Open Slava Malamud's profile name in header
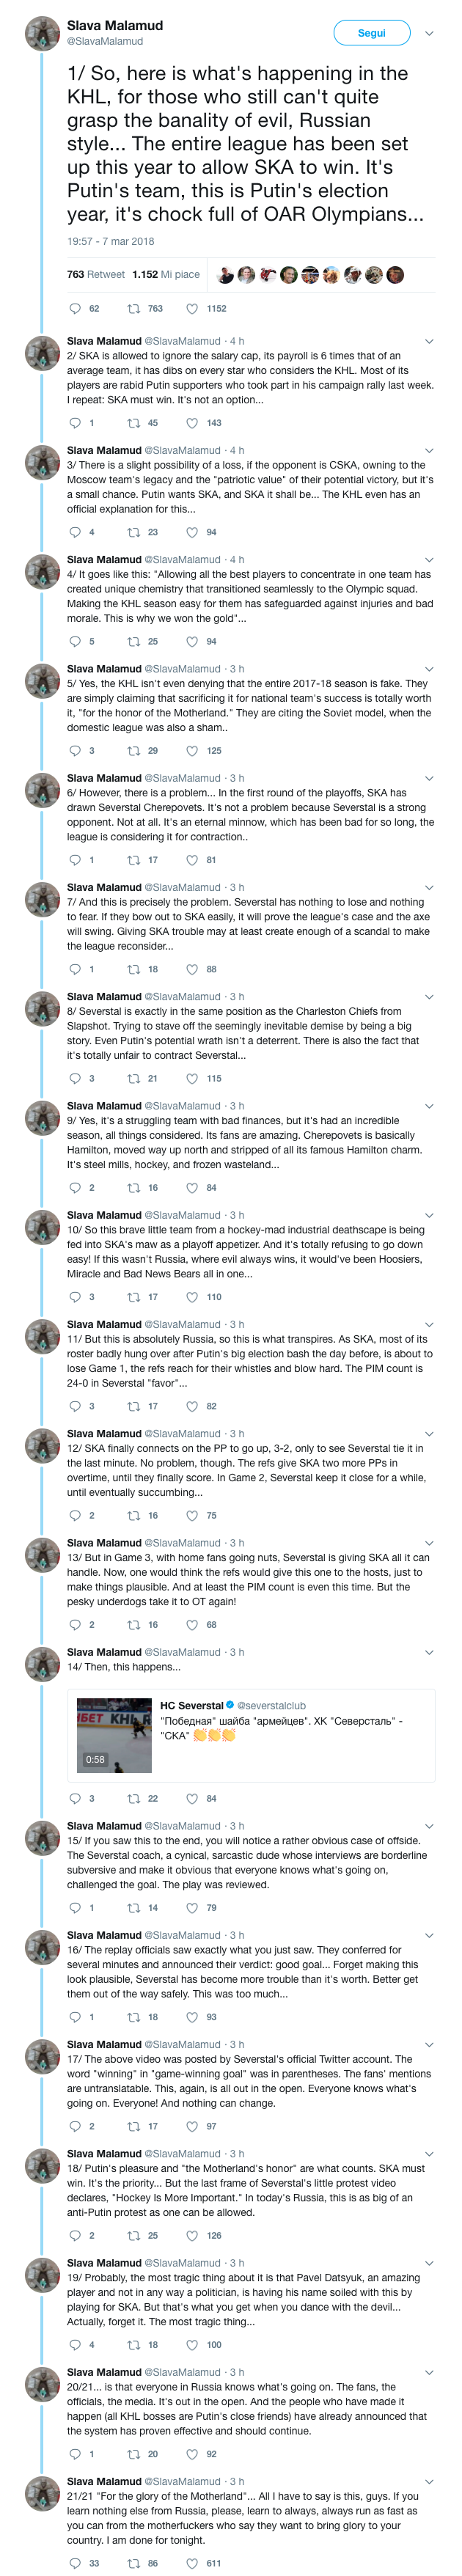This screenshot has width=462, height=2576. tap(114, 25)
